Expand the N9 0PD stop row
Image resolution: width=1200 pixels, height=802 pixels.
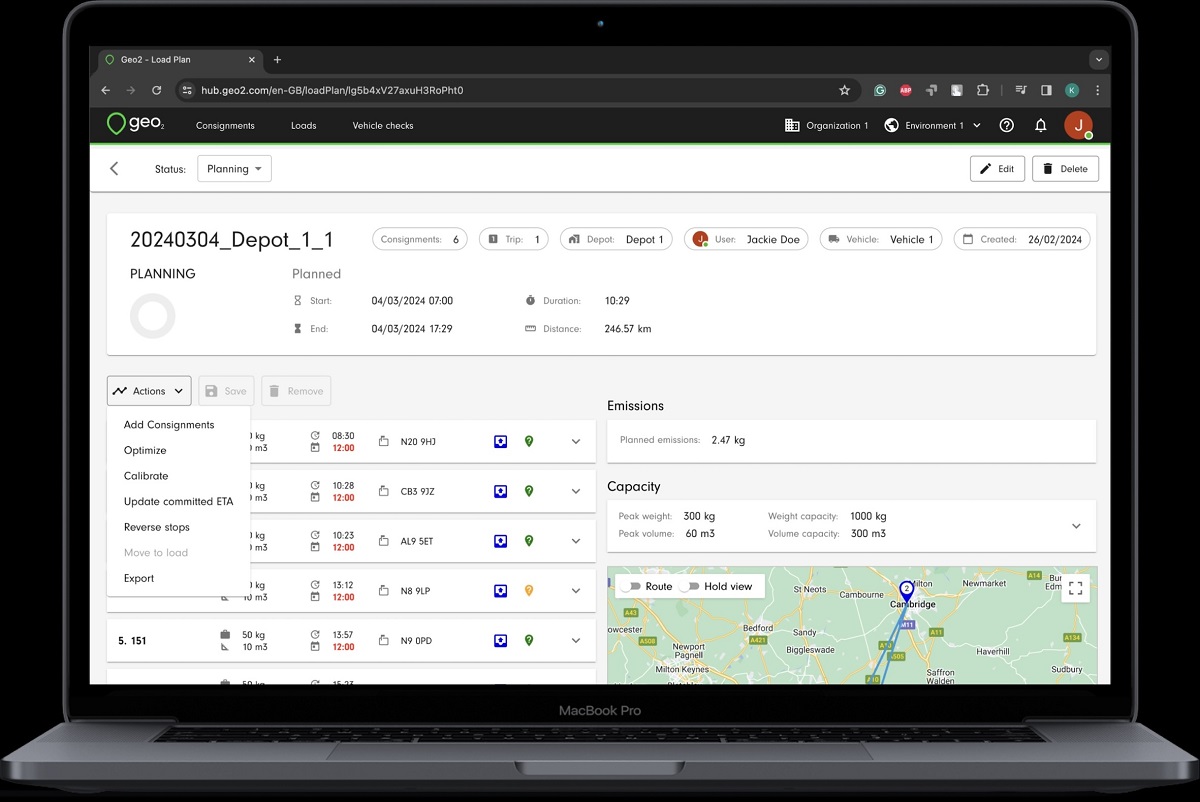576,641
